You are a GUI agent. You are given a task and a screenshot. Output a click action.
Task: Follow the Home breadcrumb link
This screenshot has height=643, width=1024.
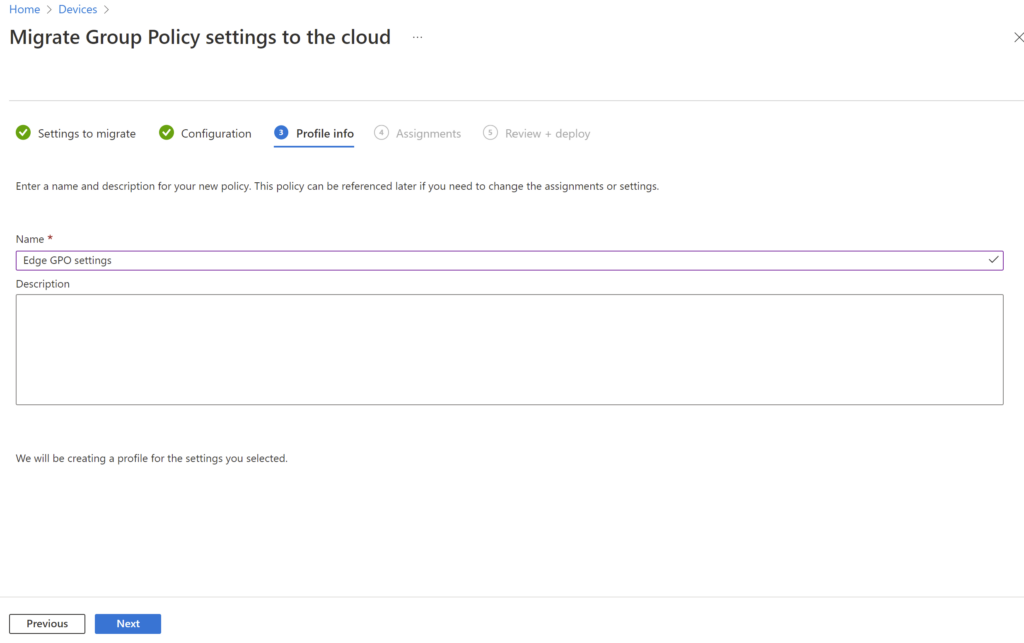click(x=24, y=9)
